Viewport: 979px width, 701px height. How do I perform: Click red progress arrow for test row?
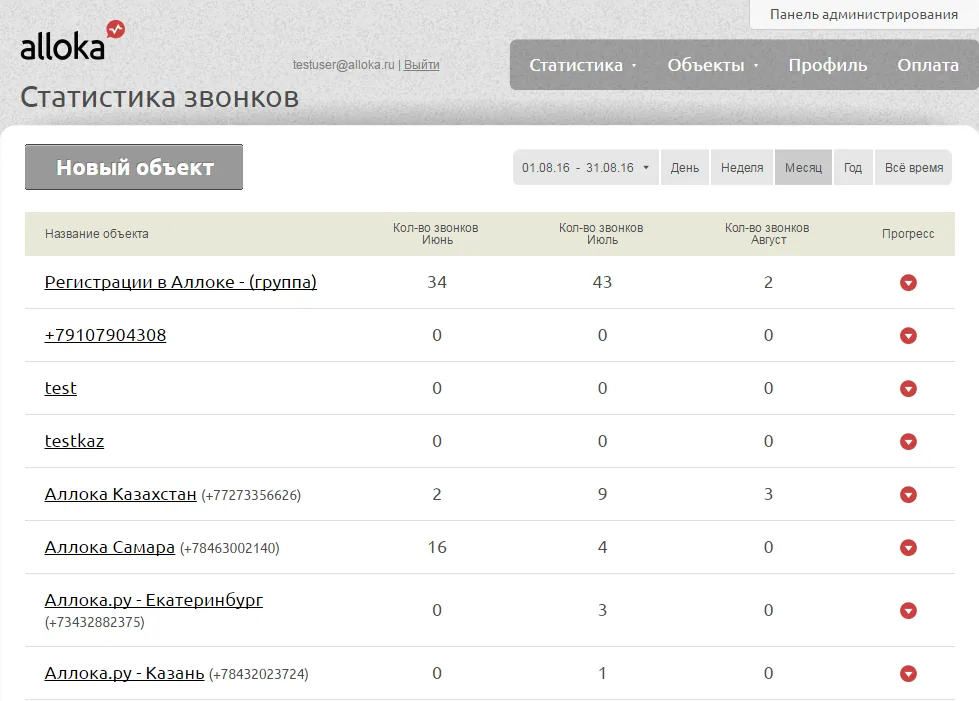point(908,389)
